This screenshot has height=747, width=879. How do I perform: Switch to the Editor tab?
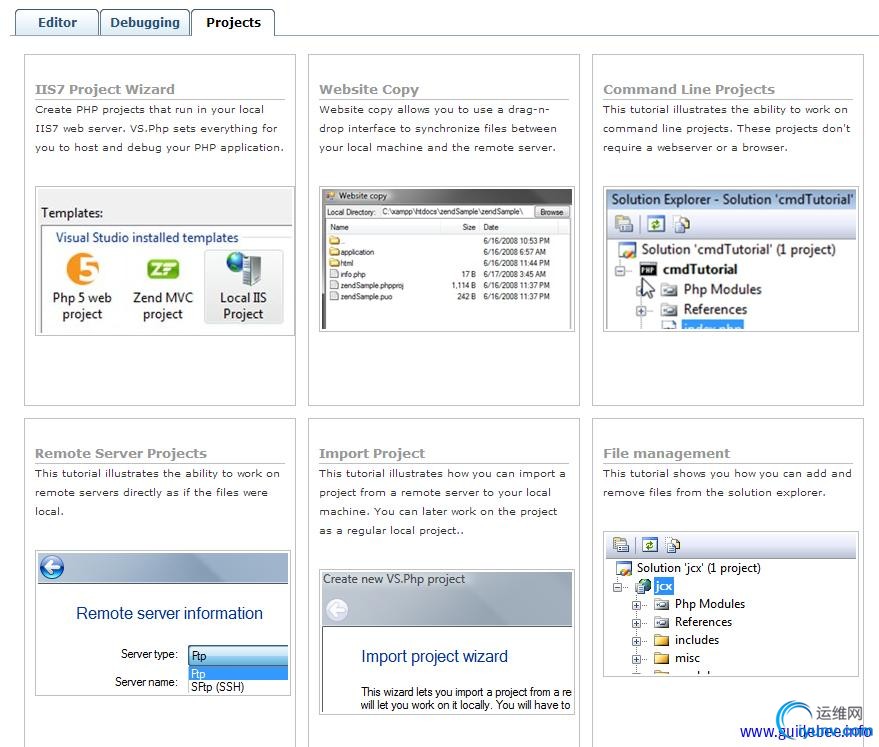(x=57, y=22)
